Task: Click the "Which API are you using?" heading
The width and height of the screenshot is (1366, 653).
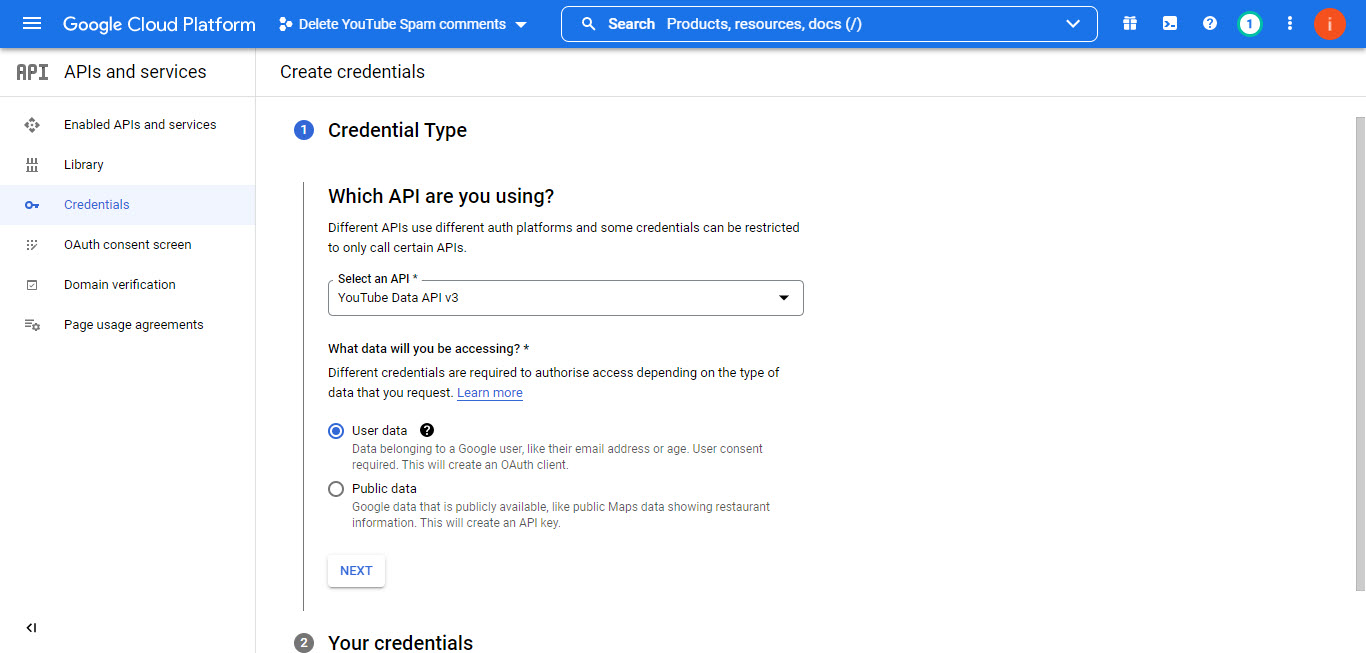Action: click(x=441, y=196)
